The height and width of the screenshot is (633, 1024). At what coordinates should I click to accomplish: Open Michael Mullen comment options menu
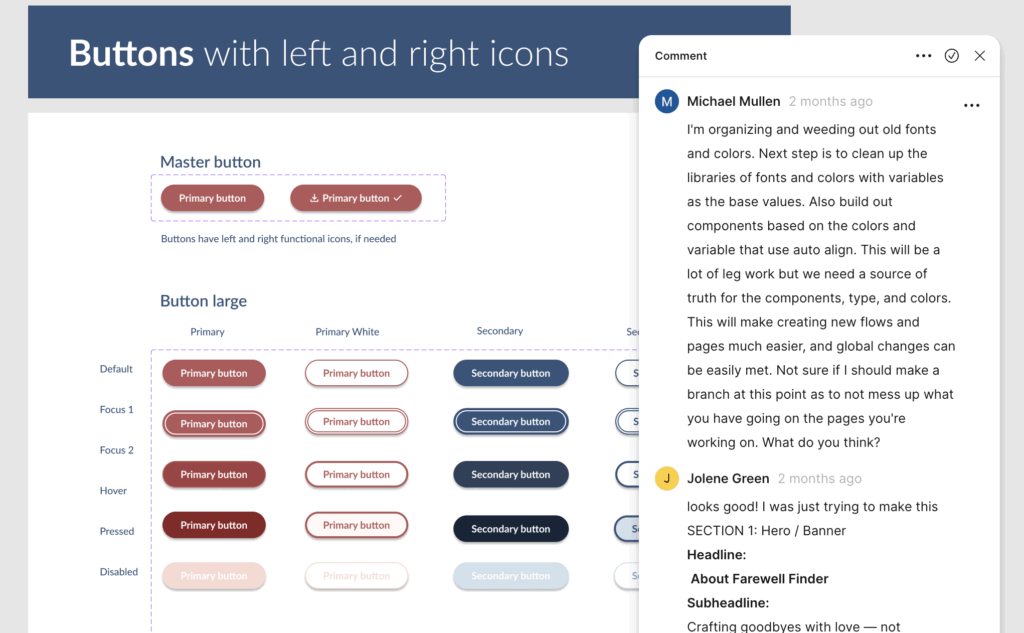click(x=971, y=105)
